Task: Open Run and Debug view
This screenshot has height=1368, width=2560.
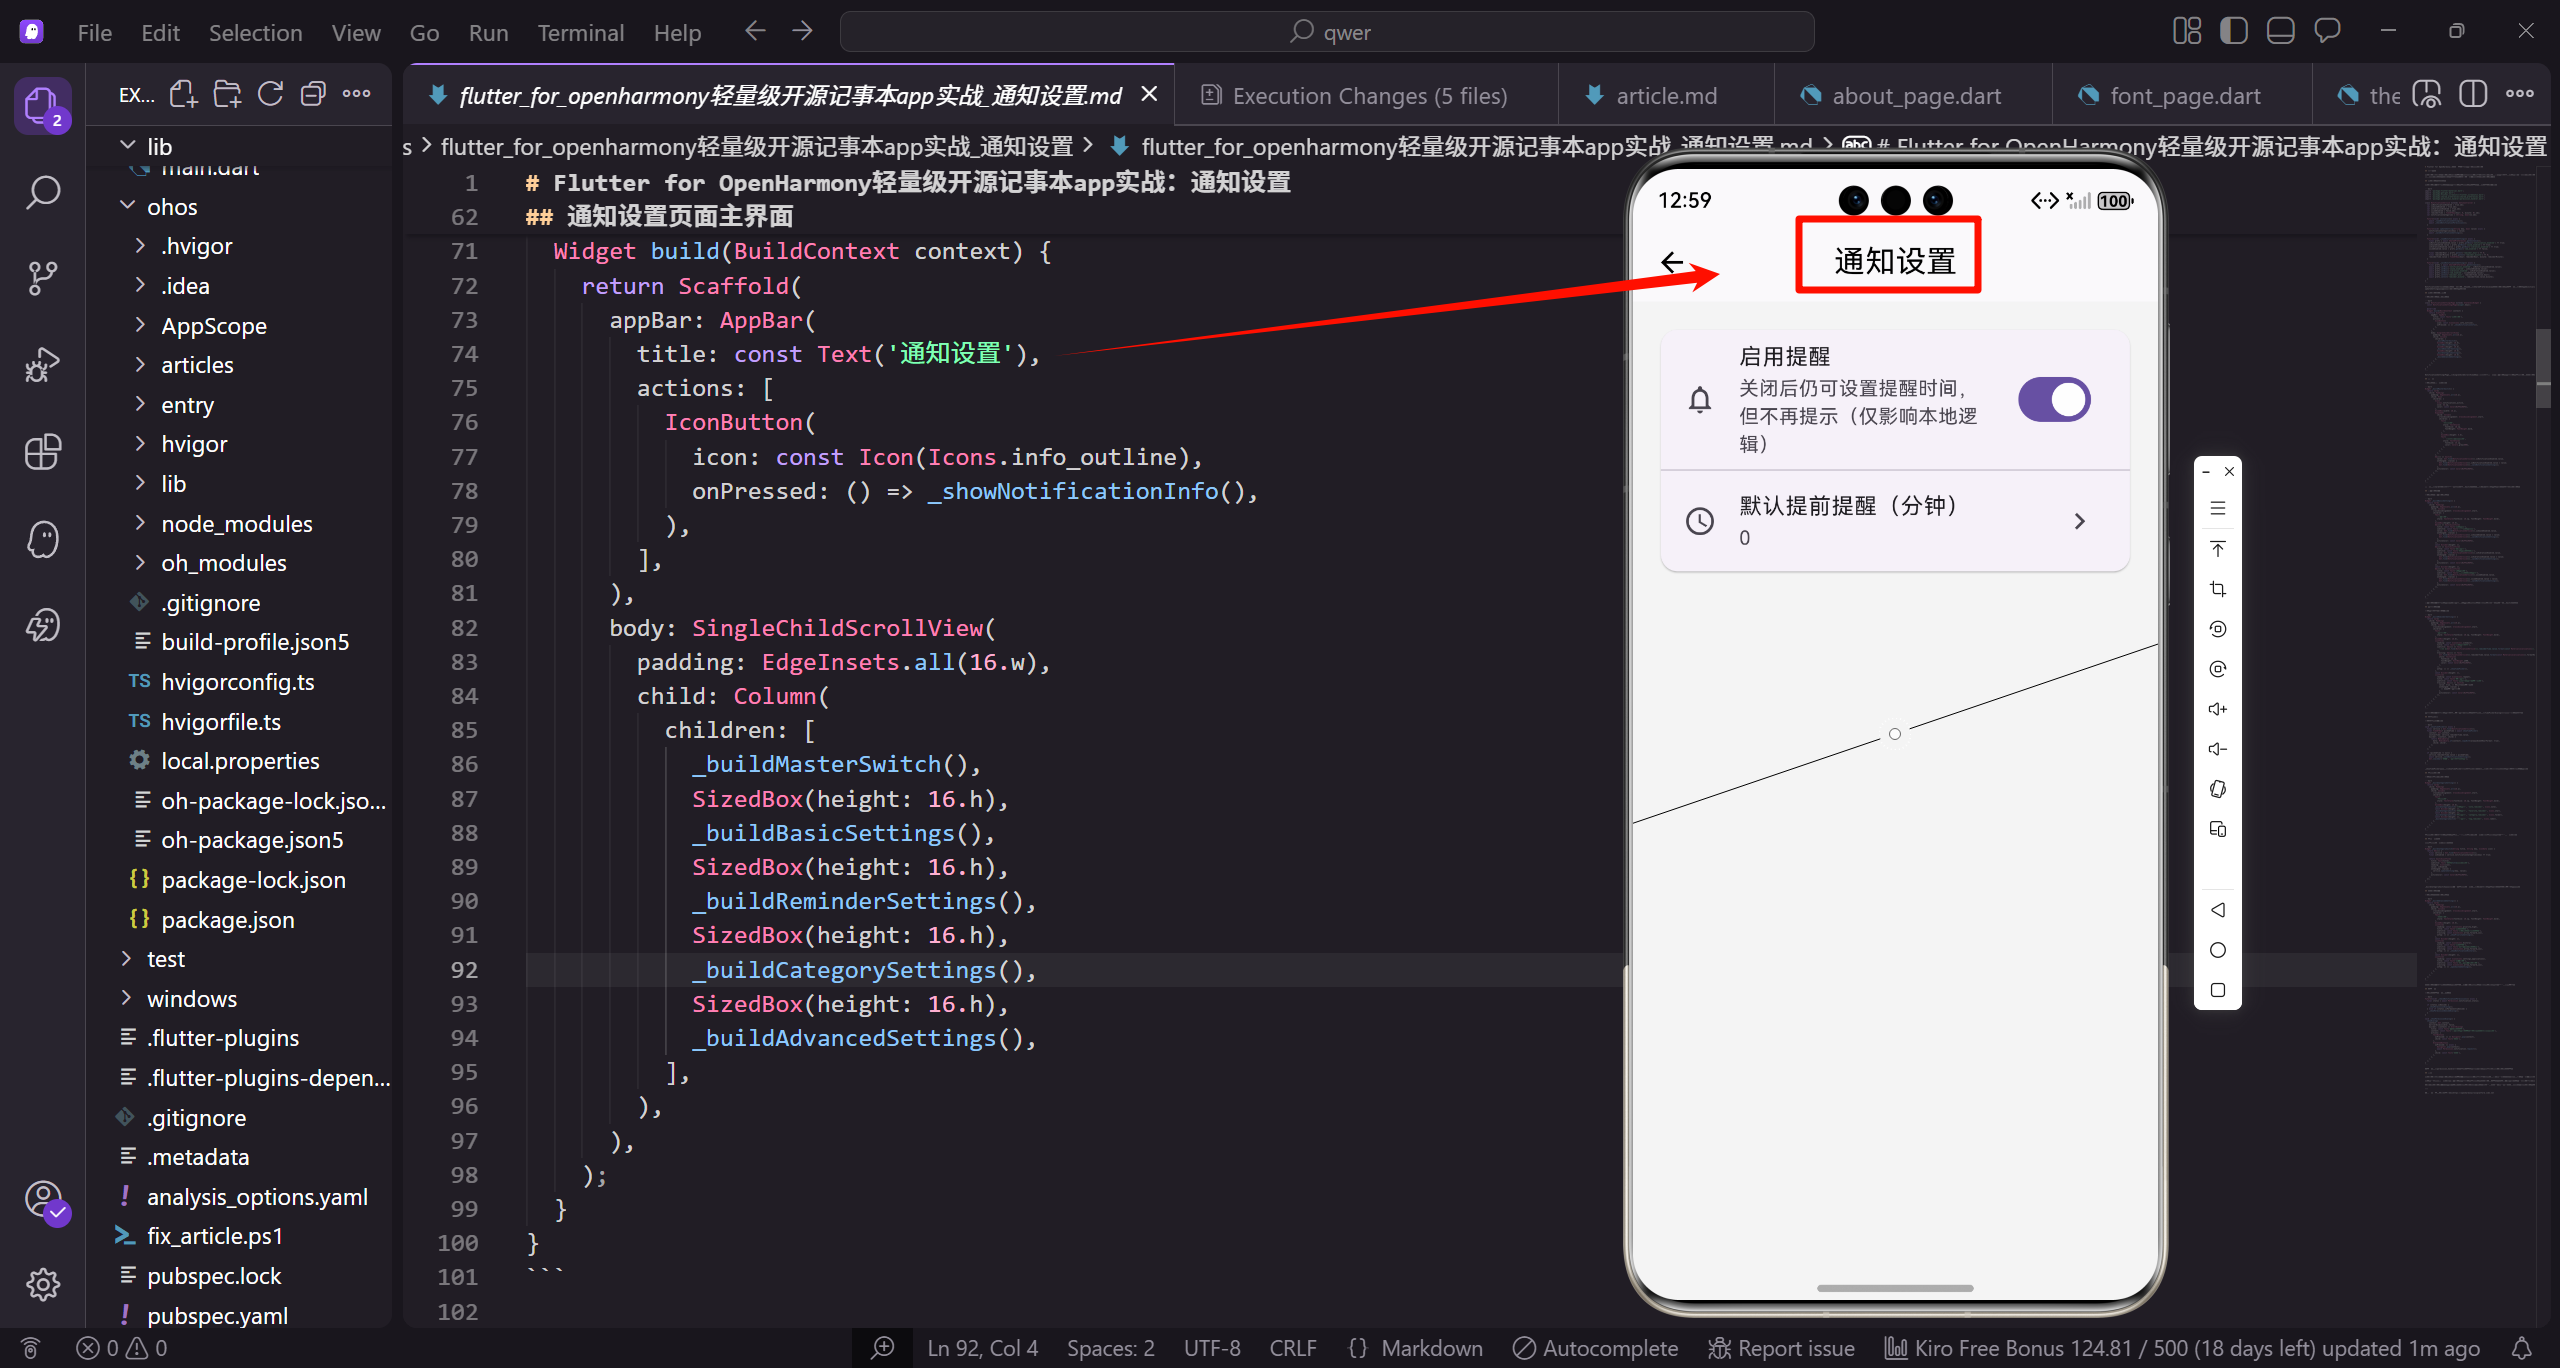Action: pyautogui.click(x=42, y=365)
